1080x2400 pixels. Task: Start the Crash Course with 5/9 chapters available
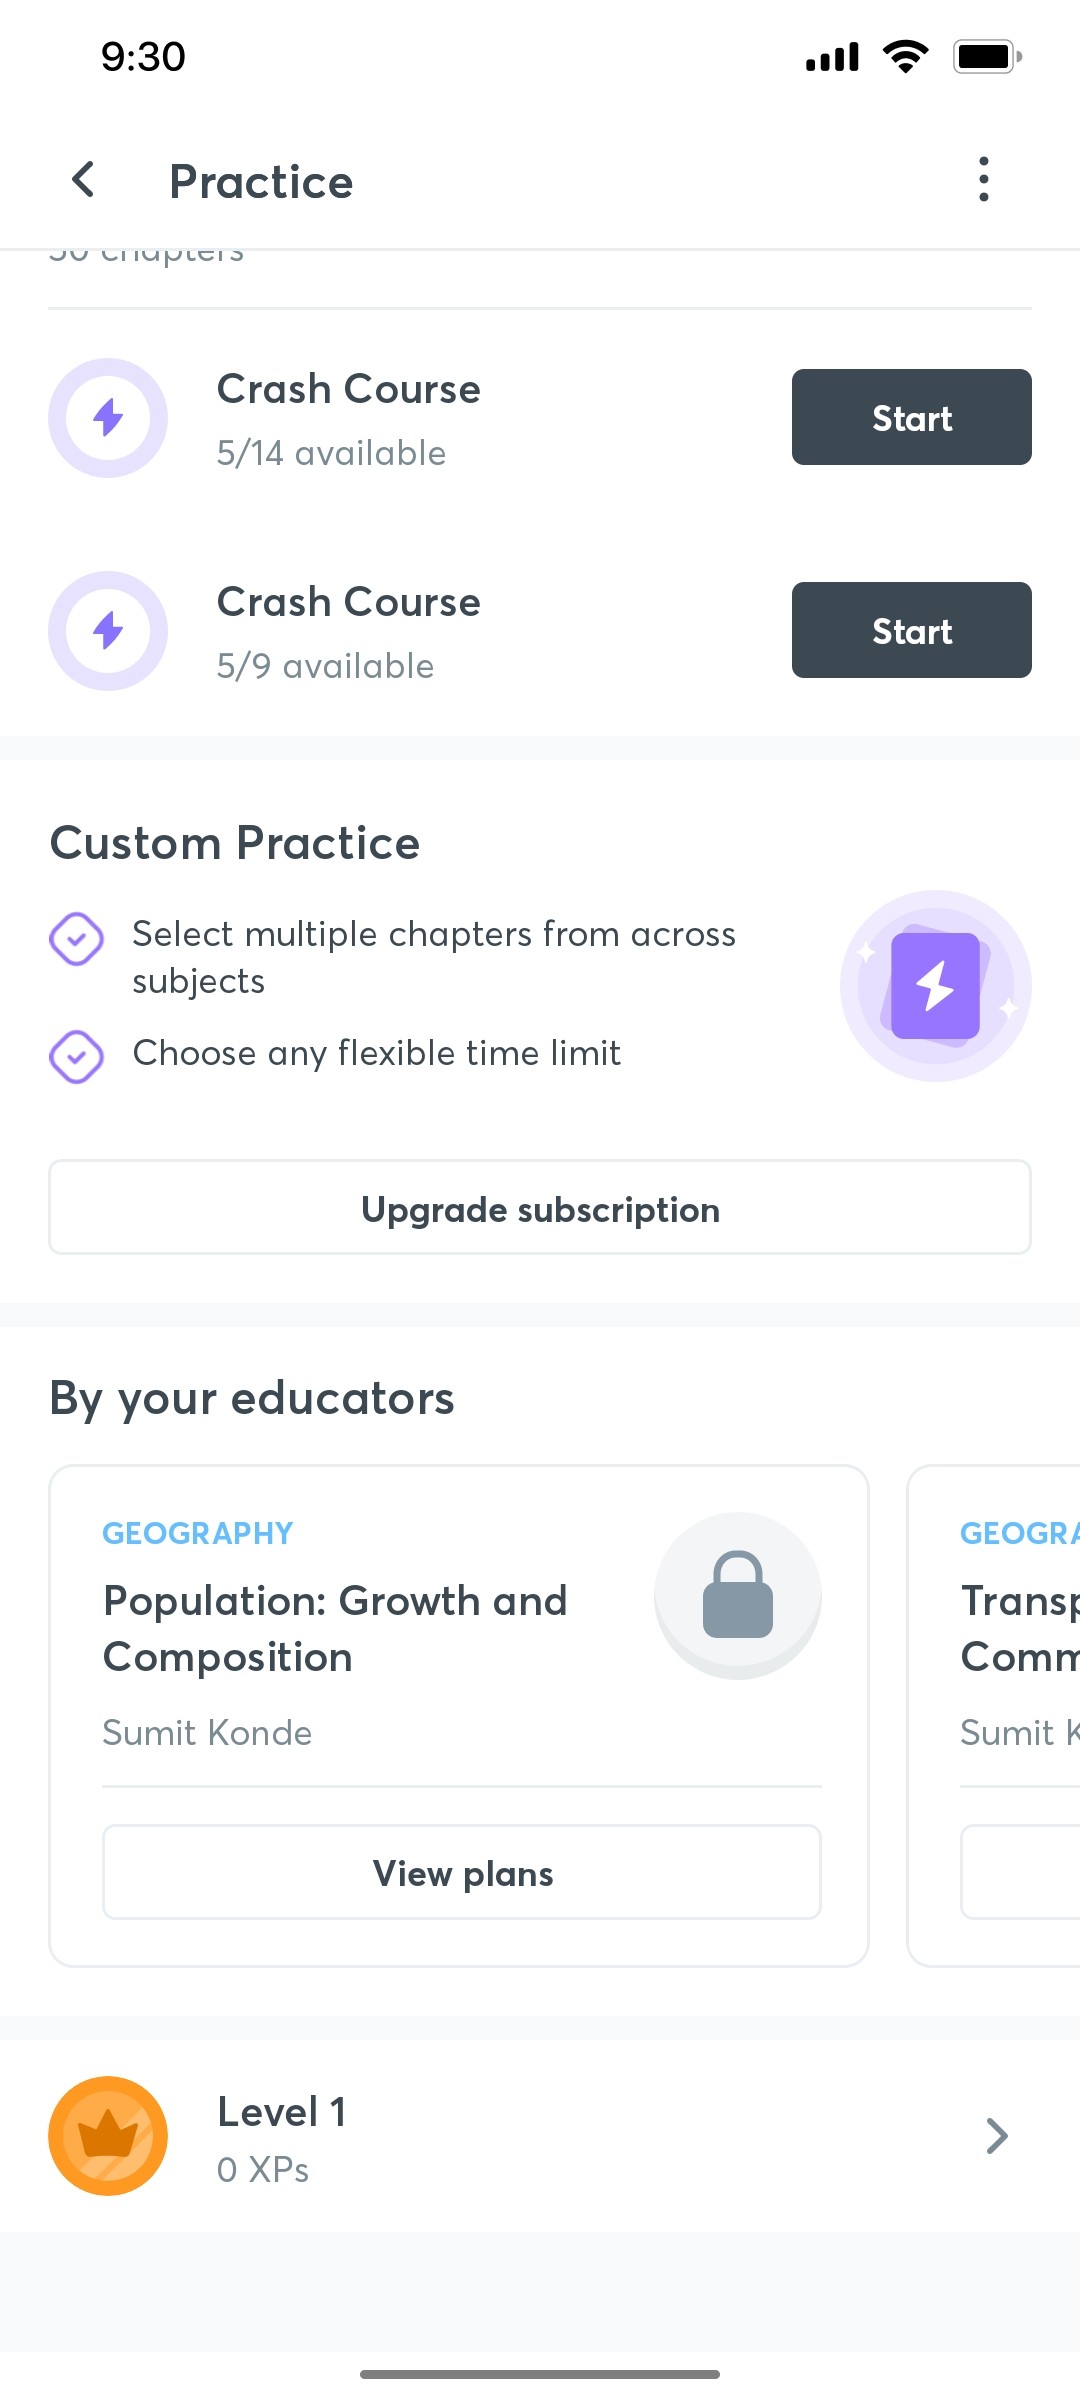click(x=910, y=630)
